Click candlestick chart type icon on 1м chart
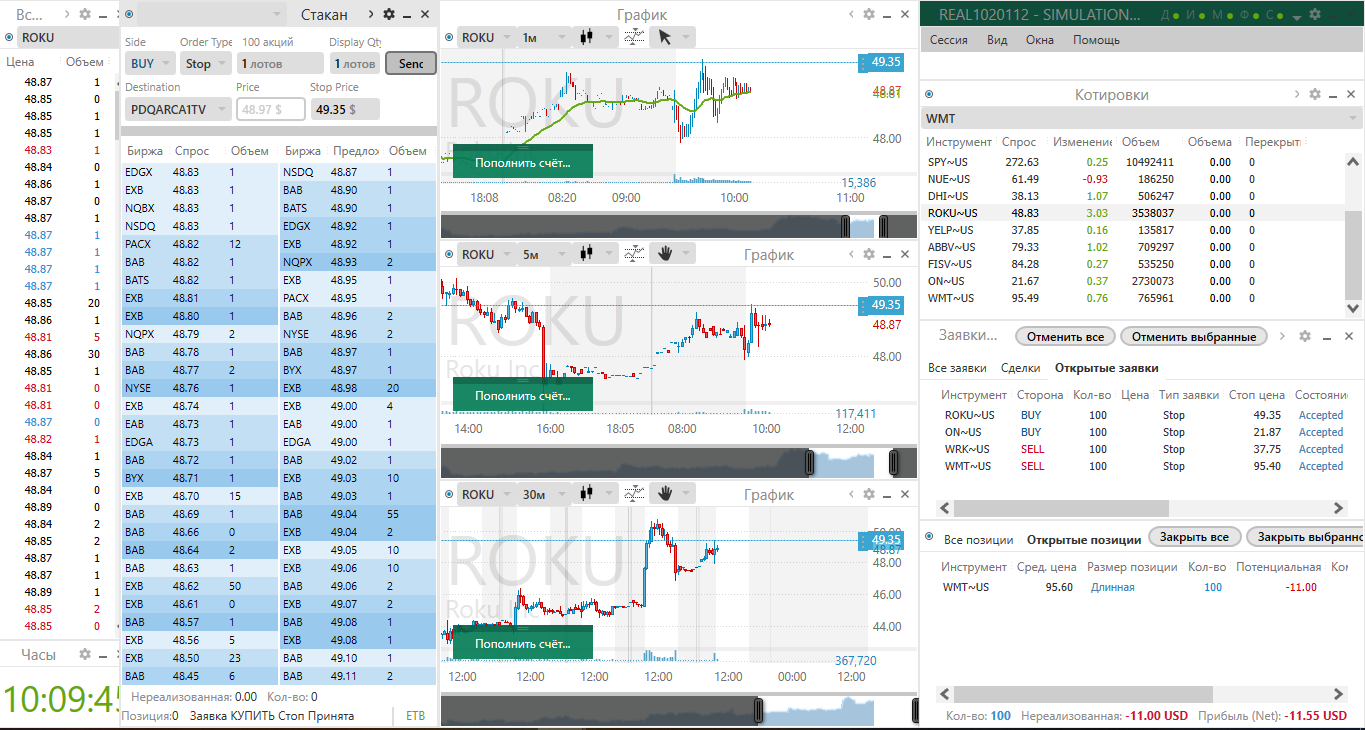The width and height of the screenshot is (1365, 730). [x=586, y=37]
